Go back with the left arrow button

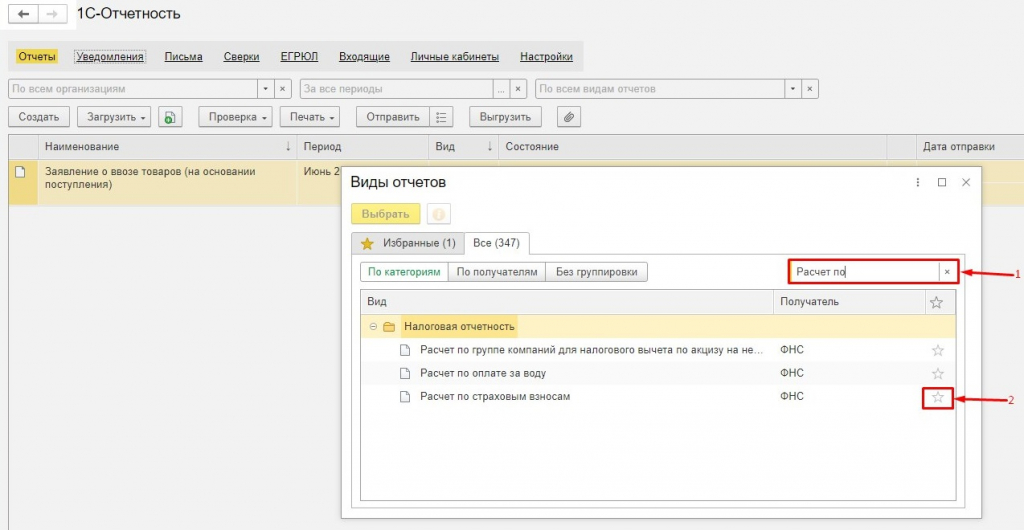[x=24, y=14]
